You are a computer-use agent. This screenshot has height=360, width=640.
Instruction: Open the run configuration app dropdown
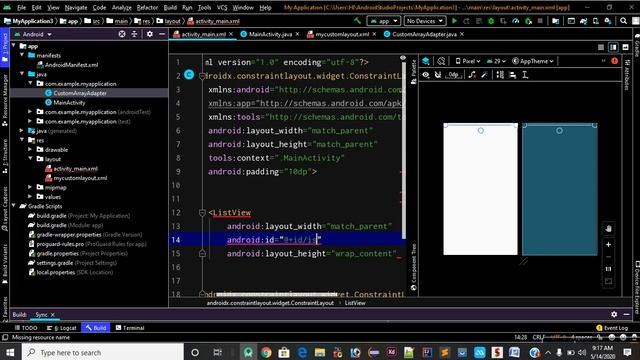(384, 21)
